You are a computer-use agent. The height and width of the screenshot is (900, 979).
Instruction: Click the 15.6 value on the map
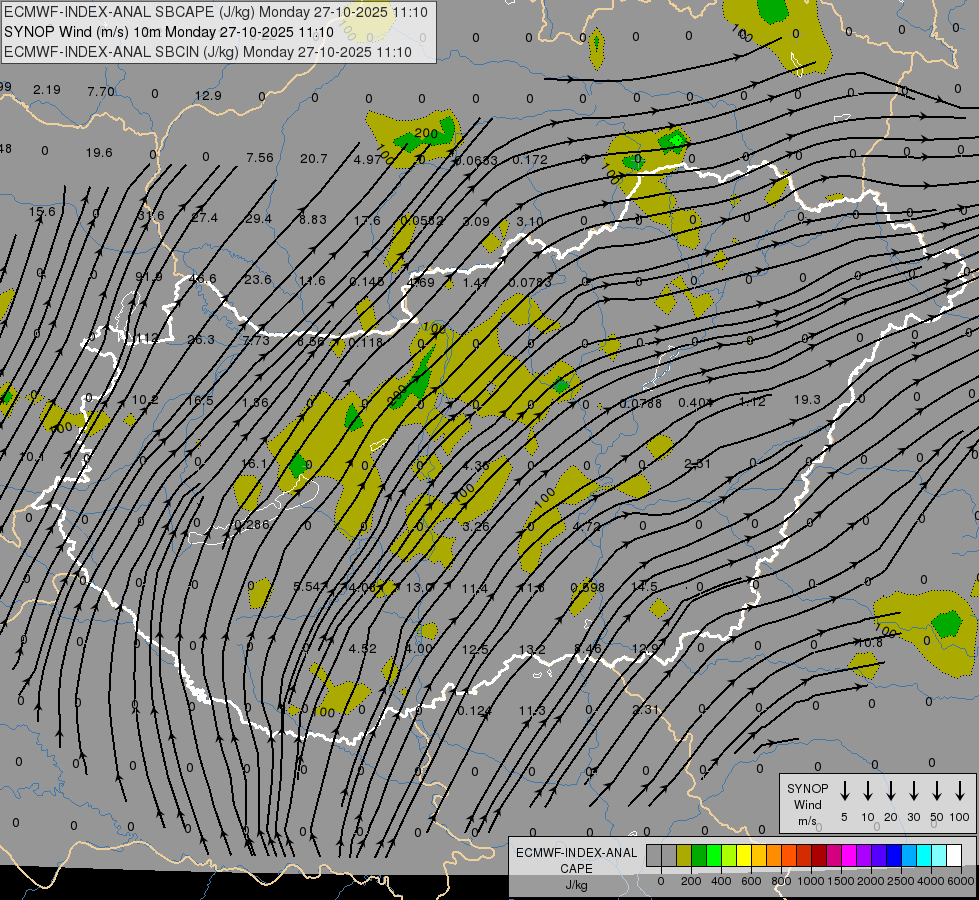point(42,212)
